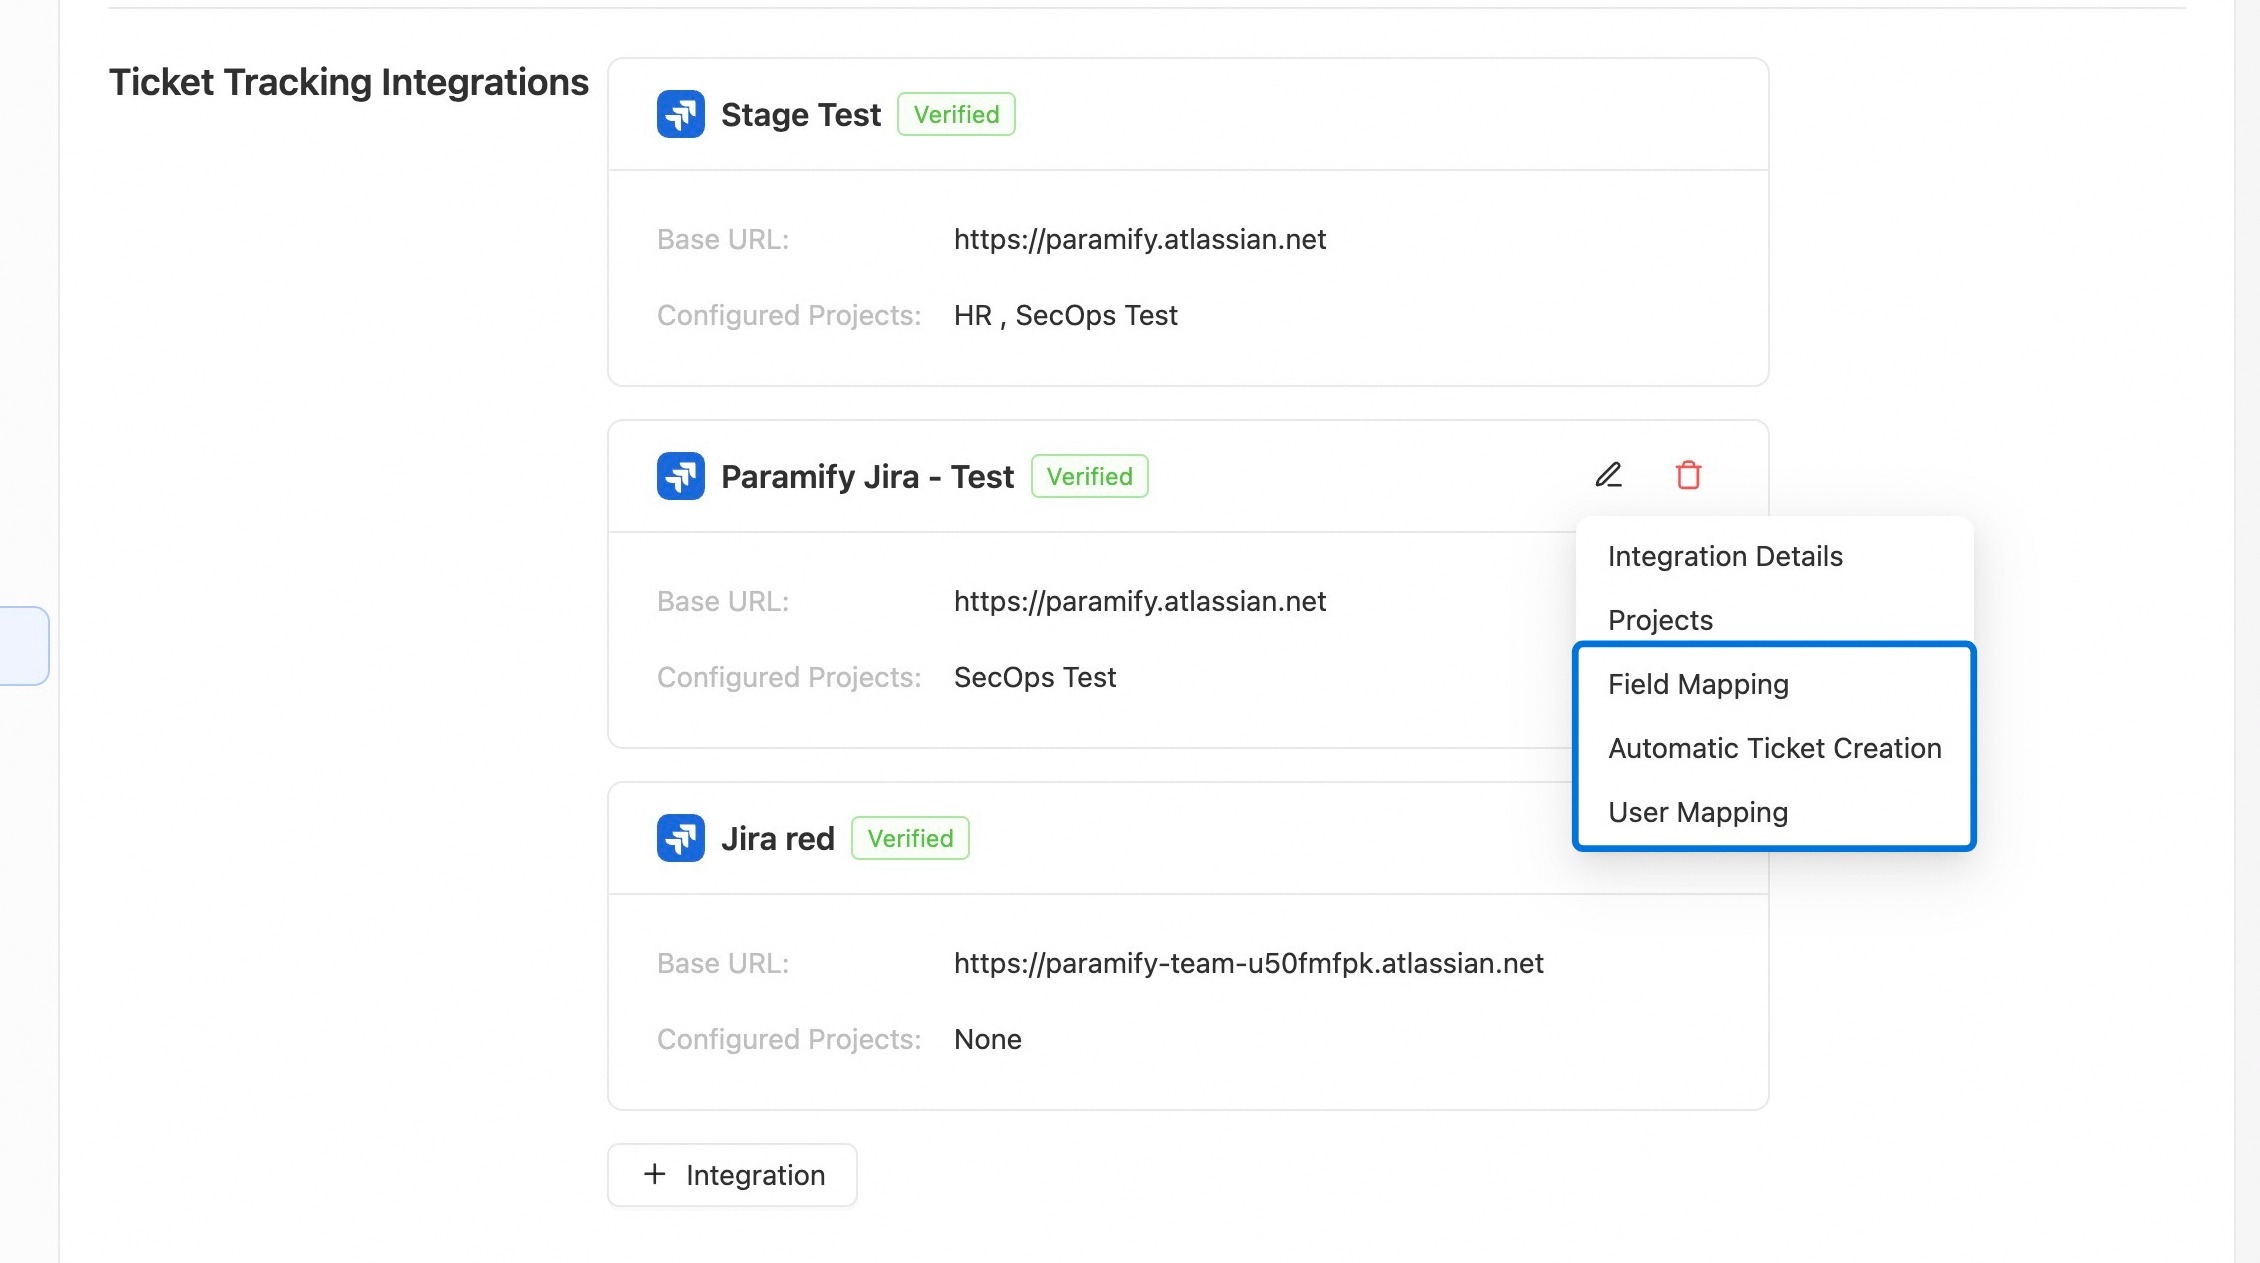Click the Verified badge on Paramify Jira - Test

(x=1089, y=476)
